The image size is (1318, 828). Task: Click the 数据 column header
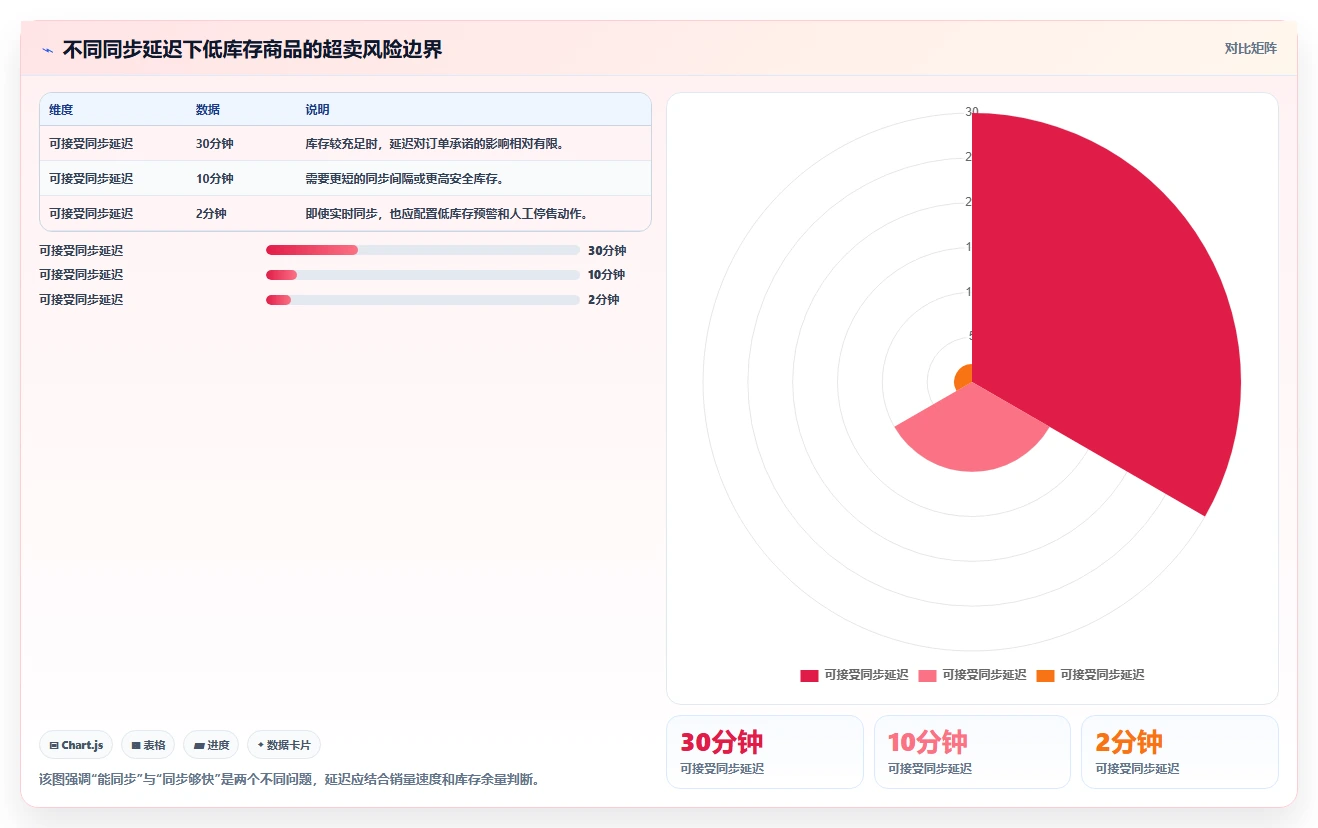click(208, 110)
